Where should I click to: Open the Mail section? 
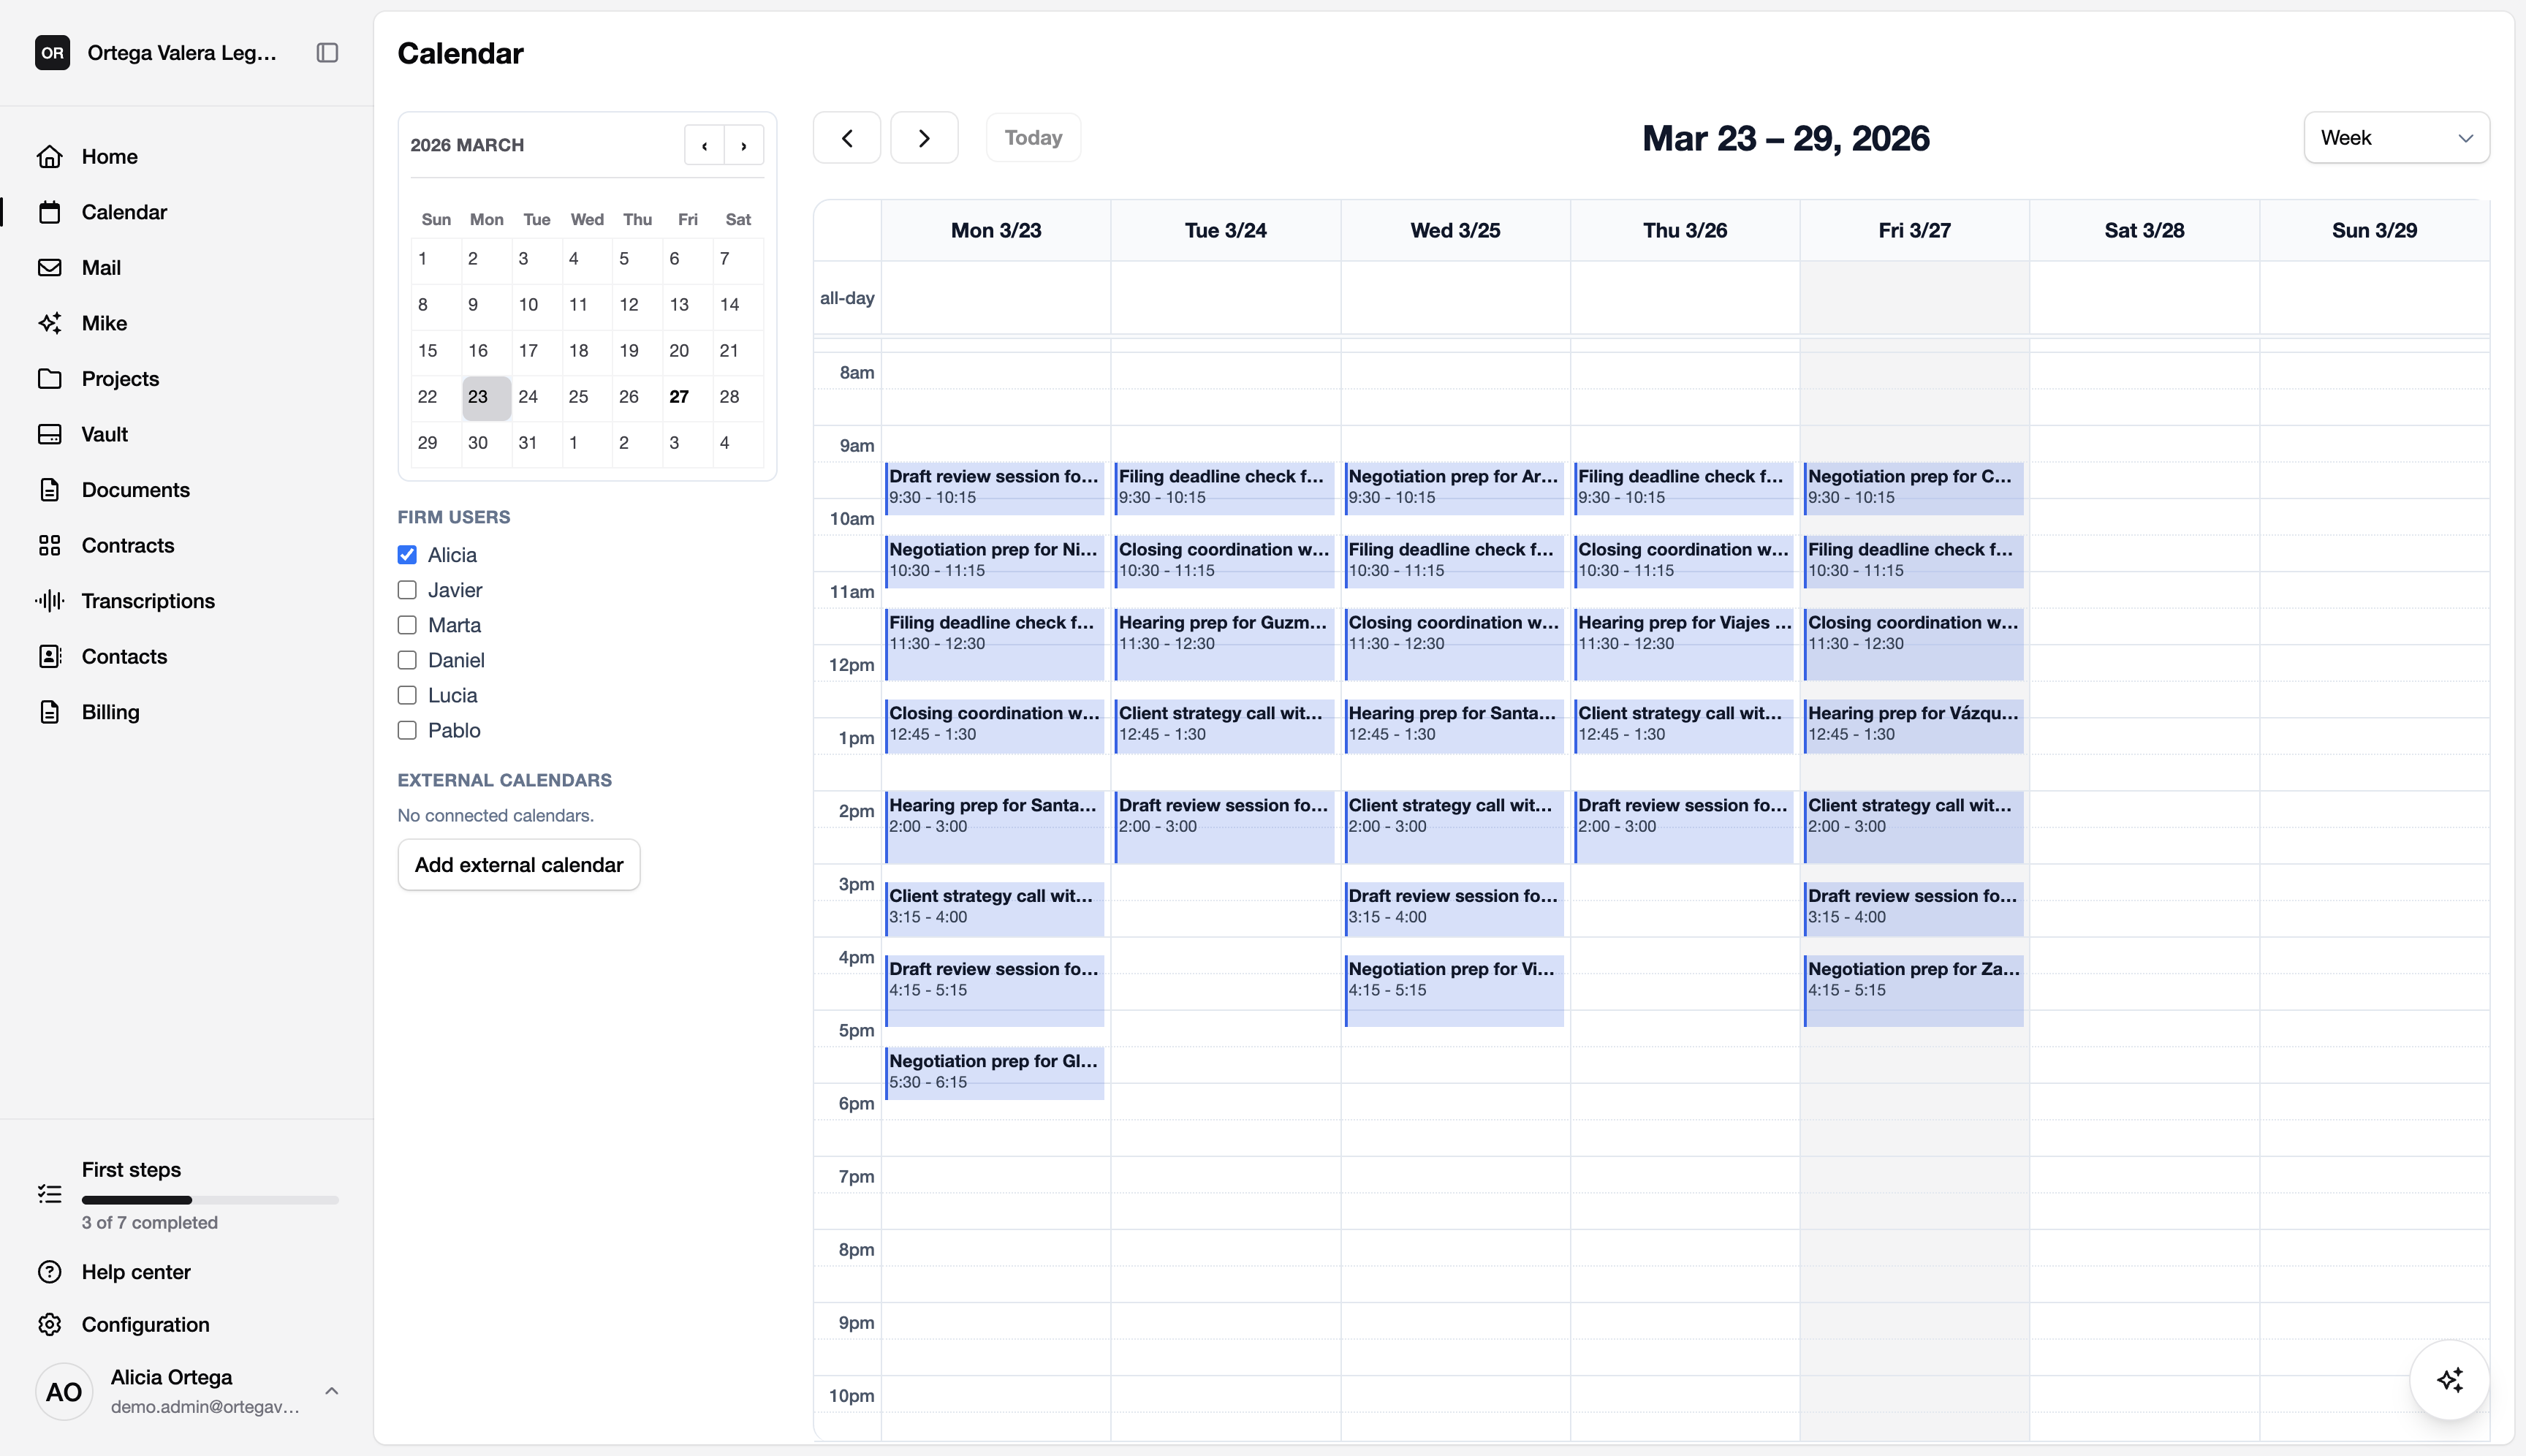pos(103,267)
